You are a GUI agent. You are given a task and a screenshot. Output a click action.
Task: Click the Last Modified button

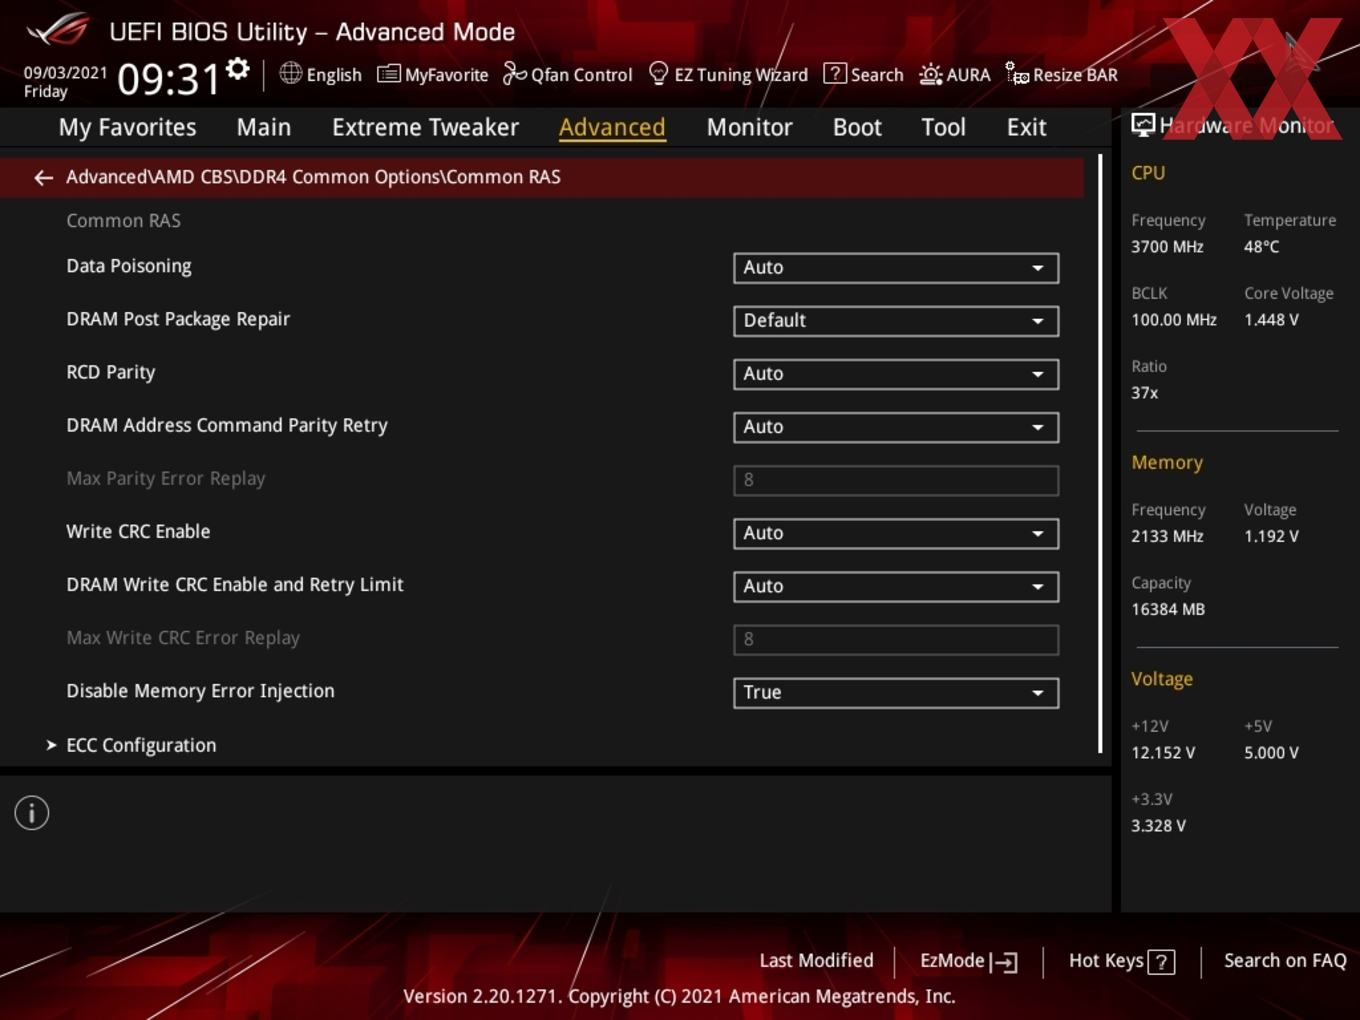point(816,961)
